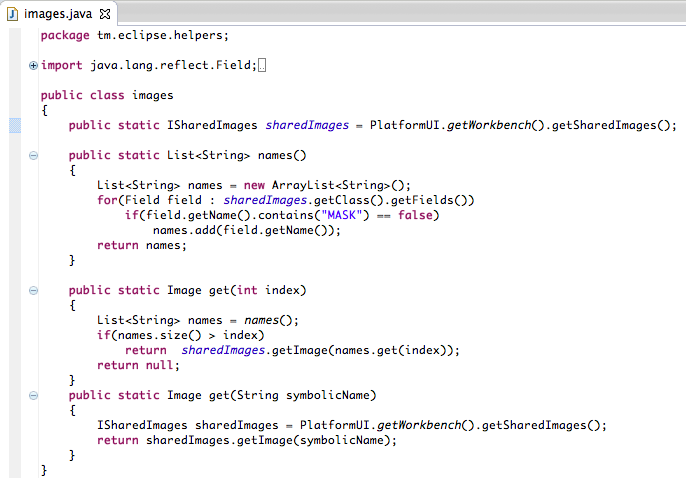Viewport: 686px width, 478px height.
Task: Collapse the get(int index) method
Action: click(33, 290)
